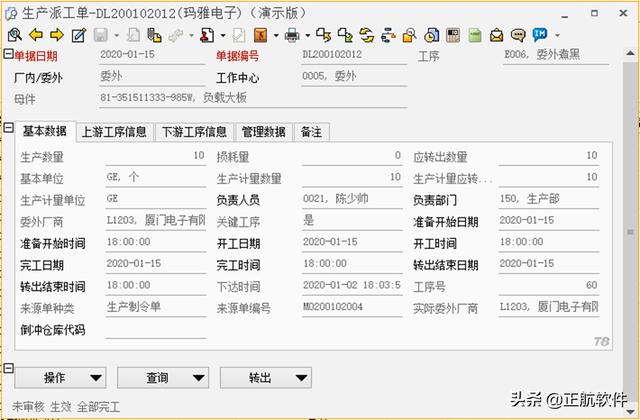This screenshot has width=640, height=420.
Task: Click the 实际委外厂商 field L1203
Action: (549, 307)
